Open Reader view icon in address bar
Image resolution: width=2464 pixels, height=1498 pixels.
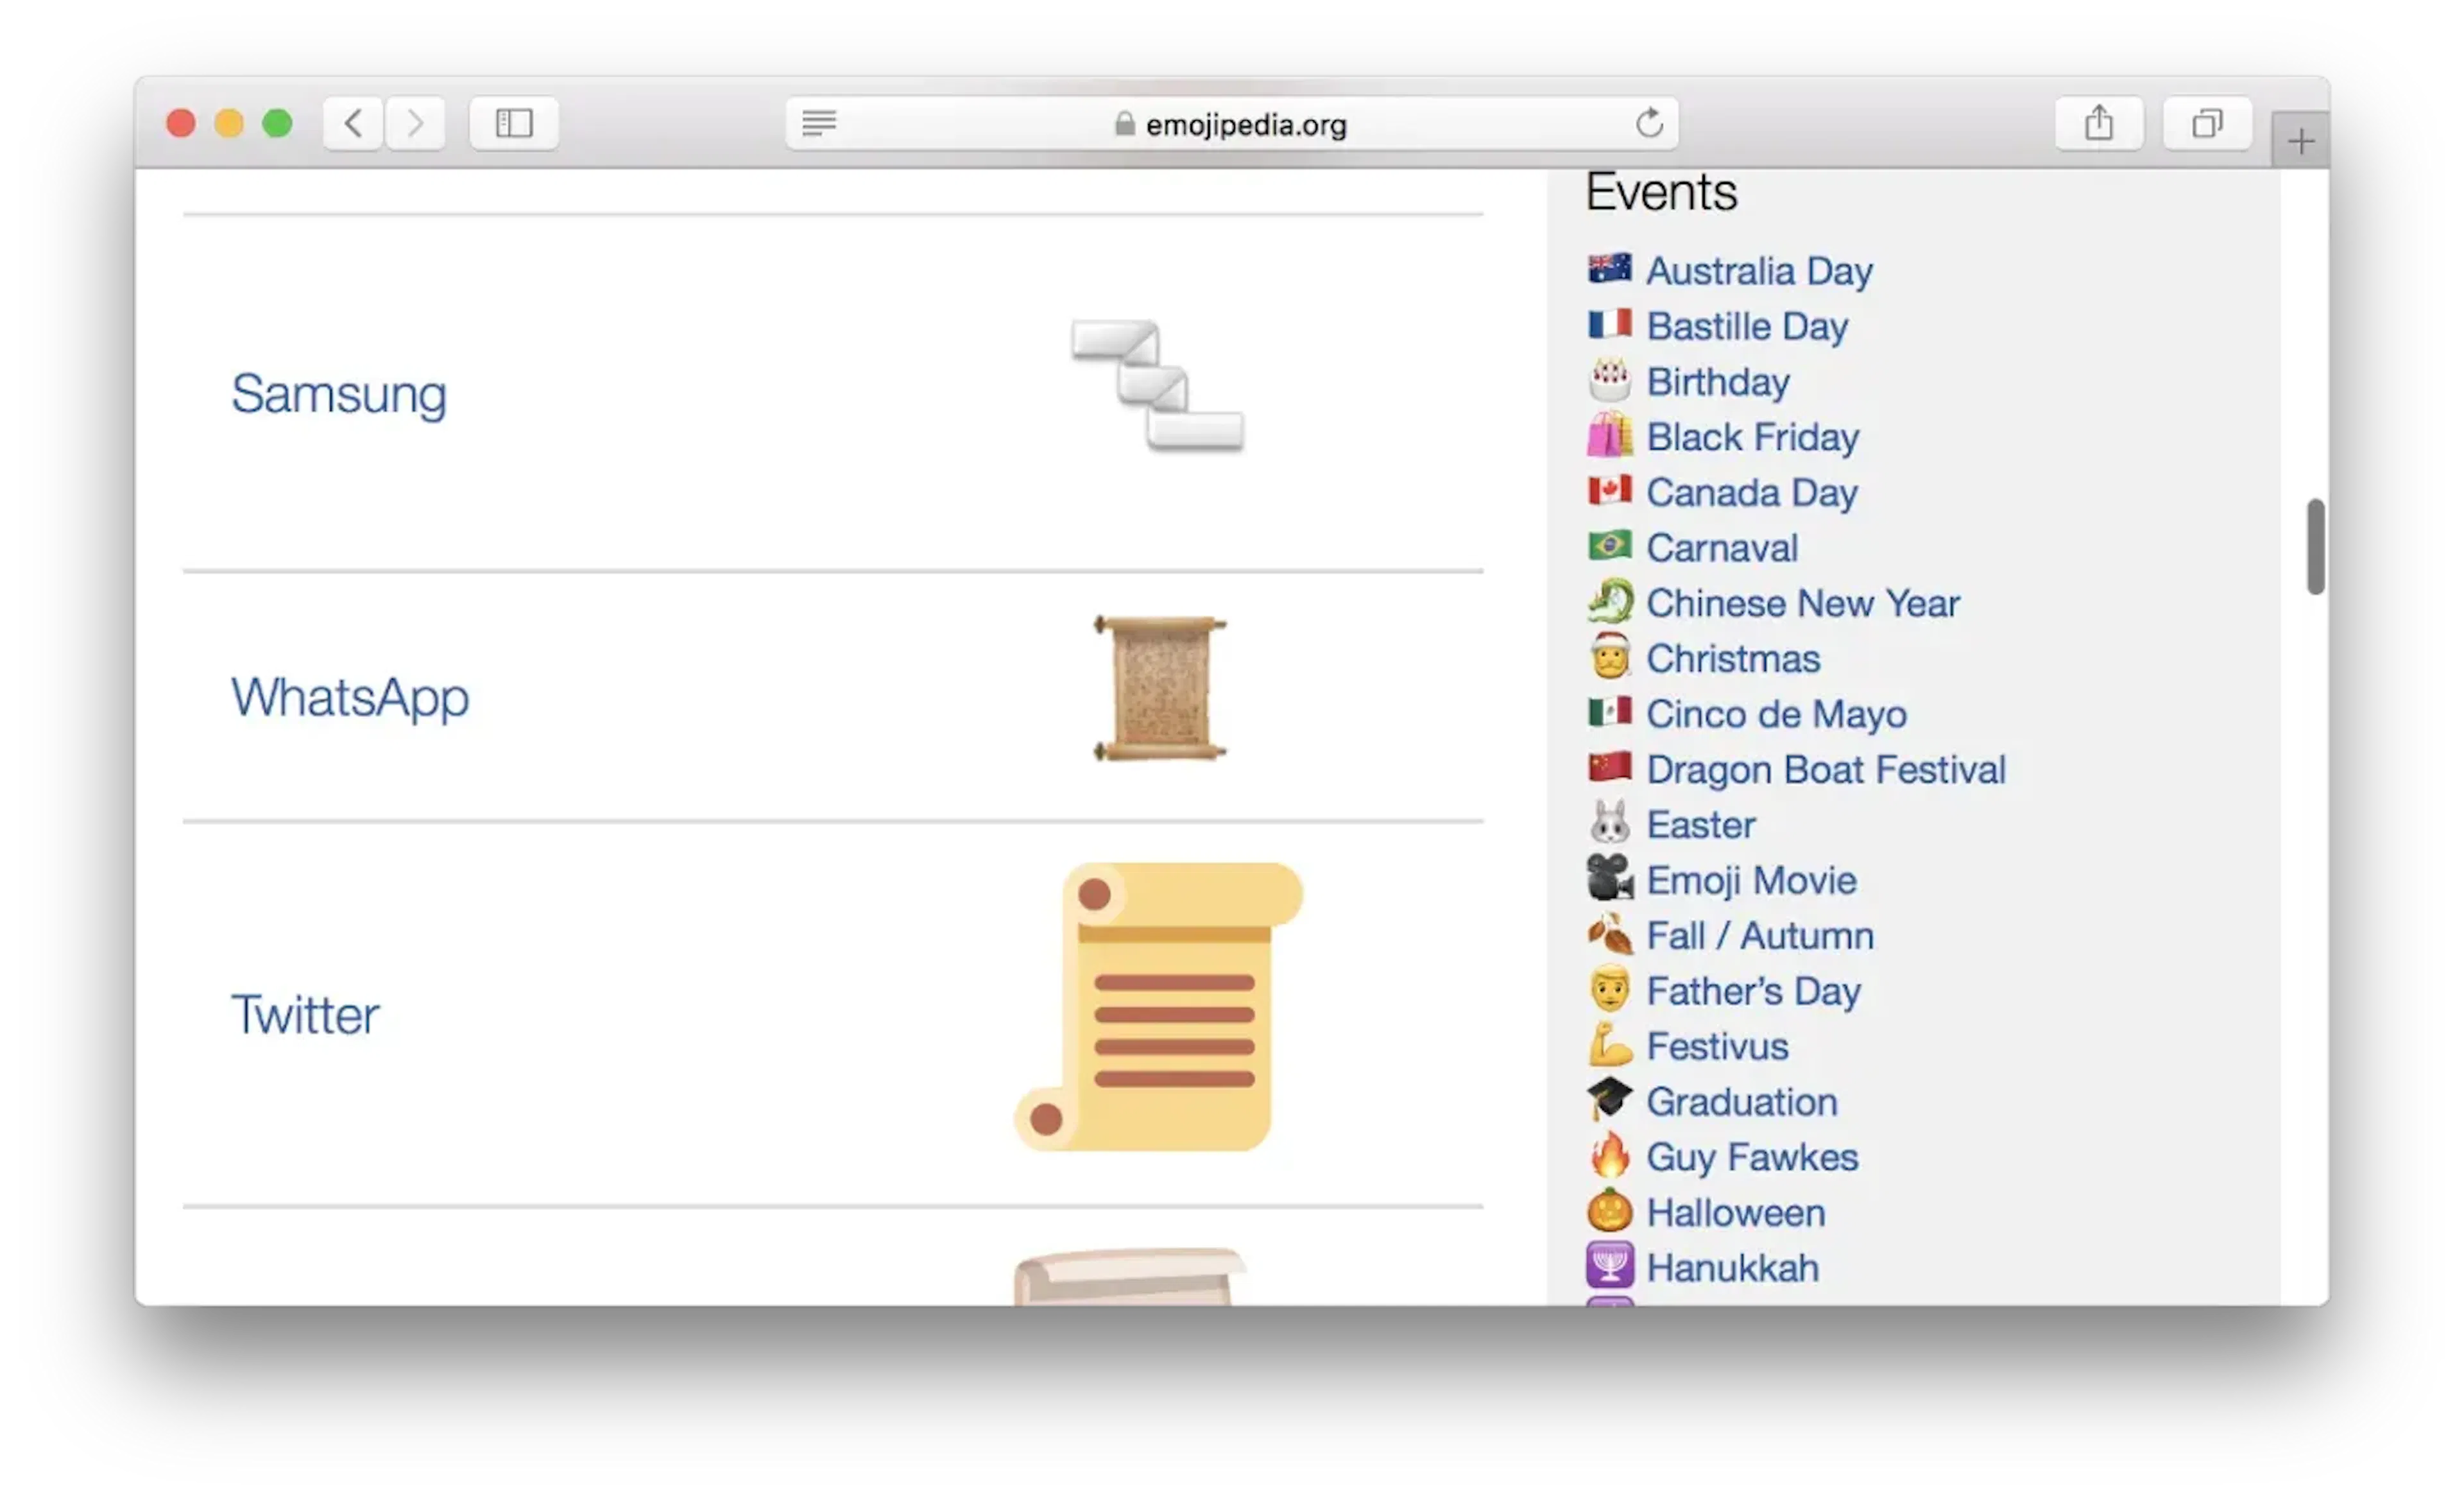(x=819, y=123)
